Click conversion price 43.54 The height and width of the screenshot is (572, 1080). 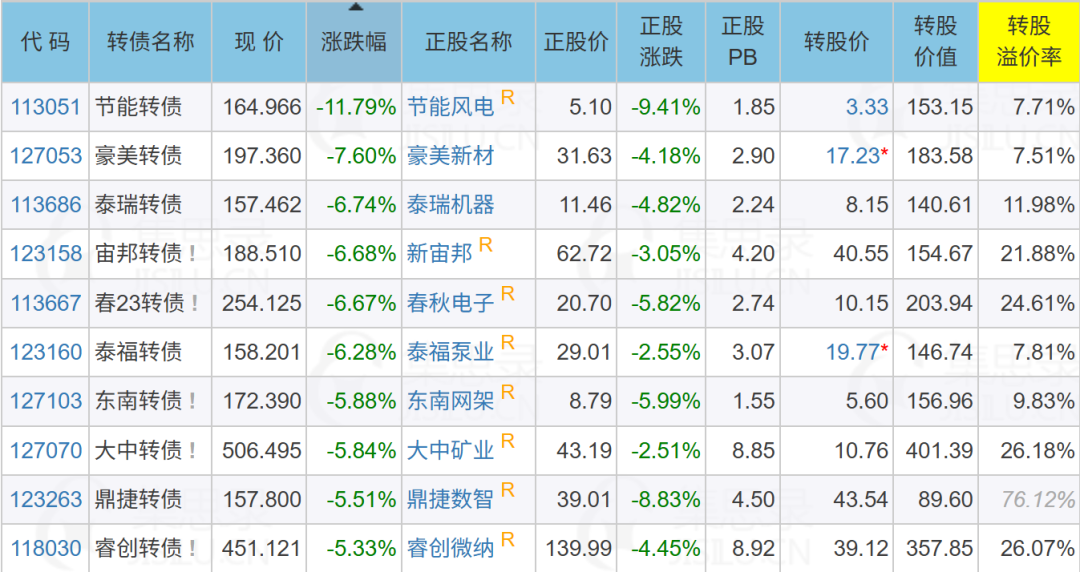click(860, 499)
